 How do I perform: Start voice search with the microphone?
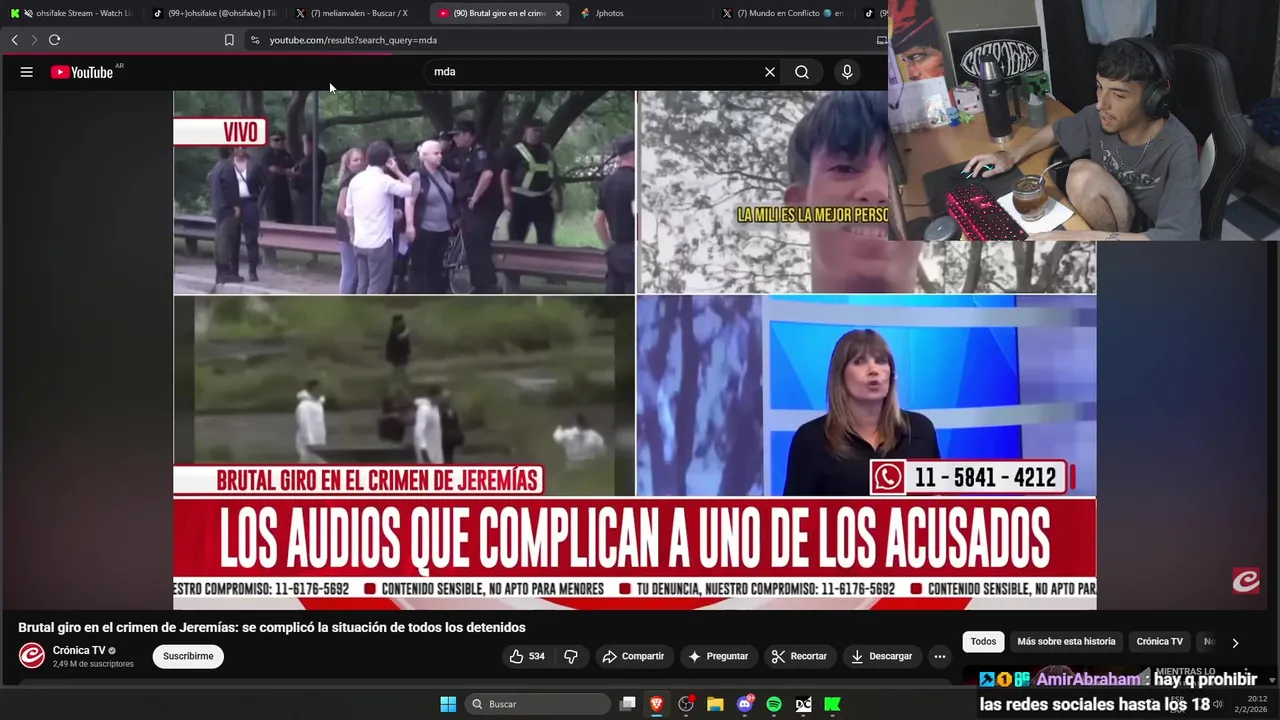point(847,72)
